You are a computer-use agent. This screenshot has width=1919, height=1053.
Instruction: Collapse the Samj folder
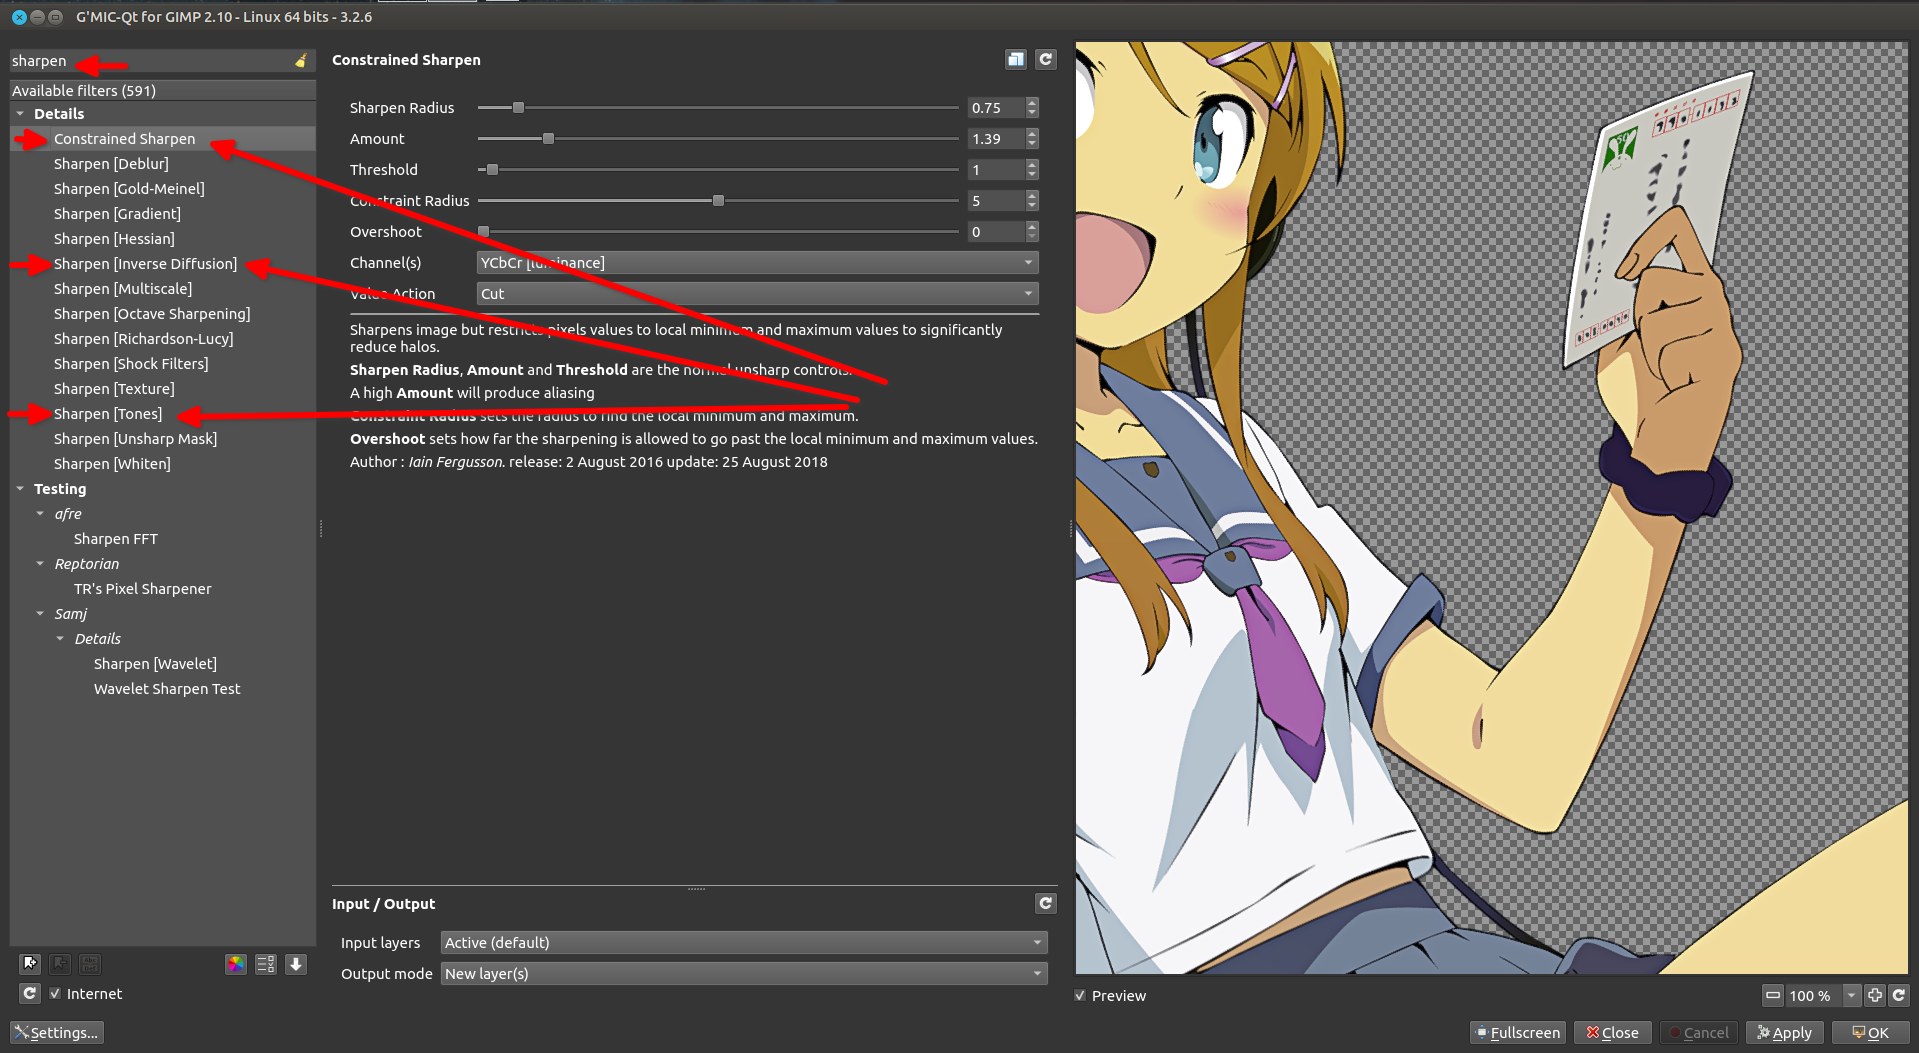point(40,614)
